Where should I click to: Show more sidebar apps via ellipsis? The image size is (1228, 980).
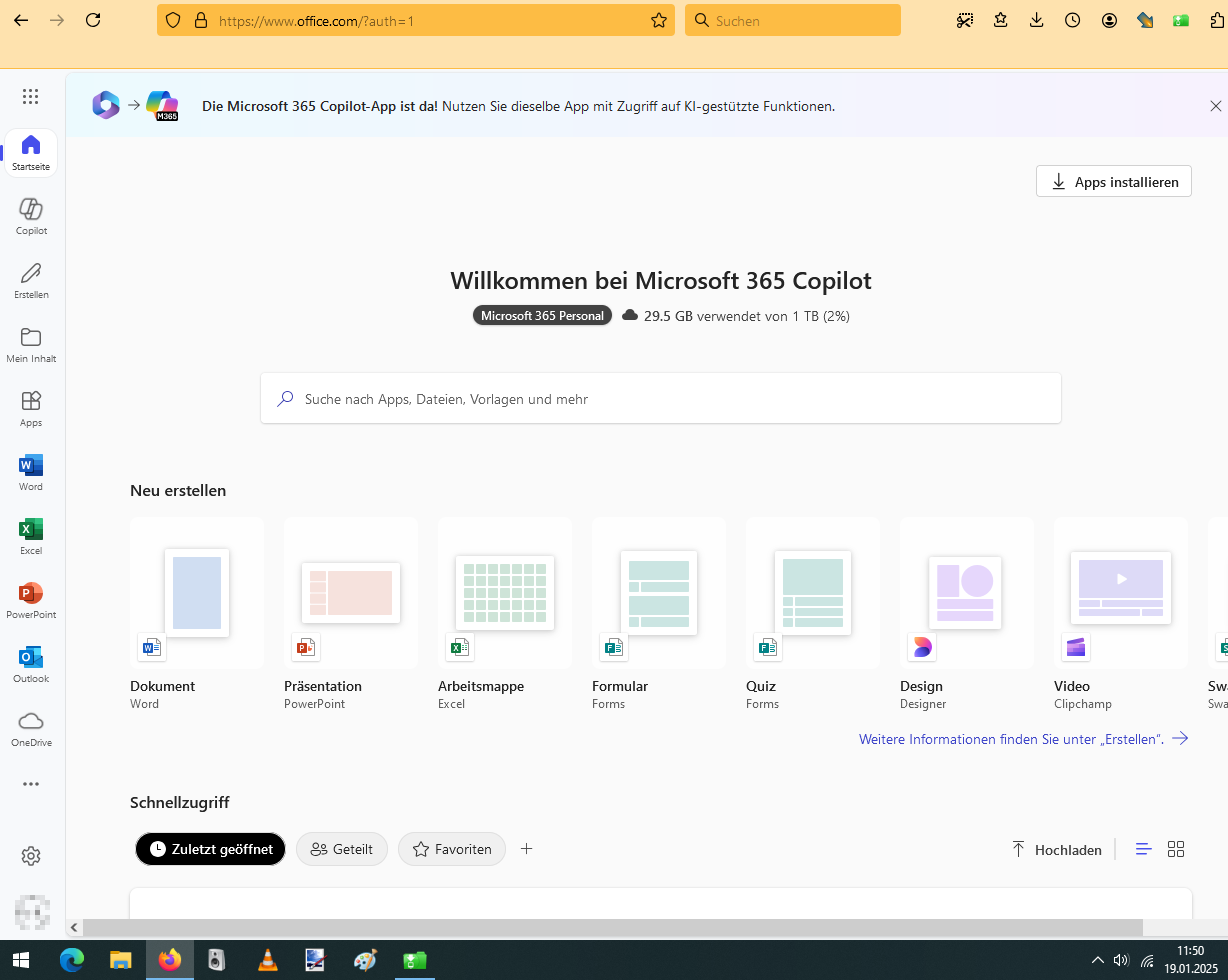31,785
